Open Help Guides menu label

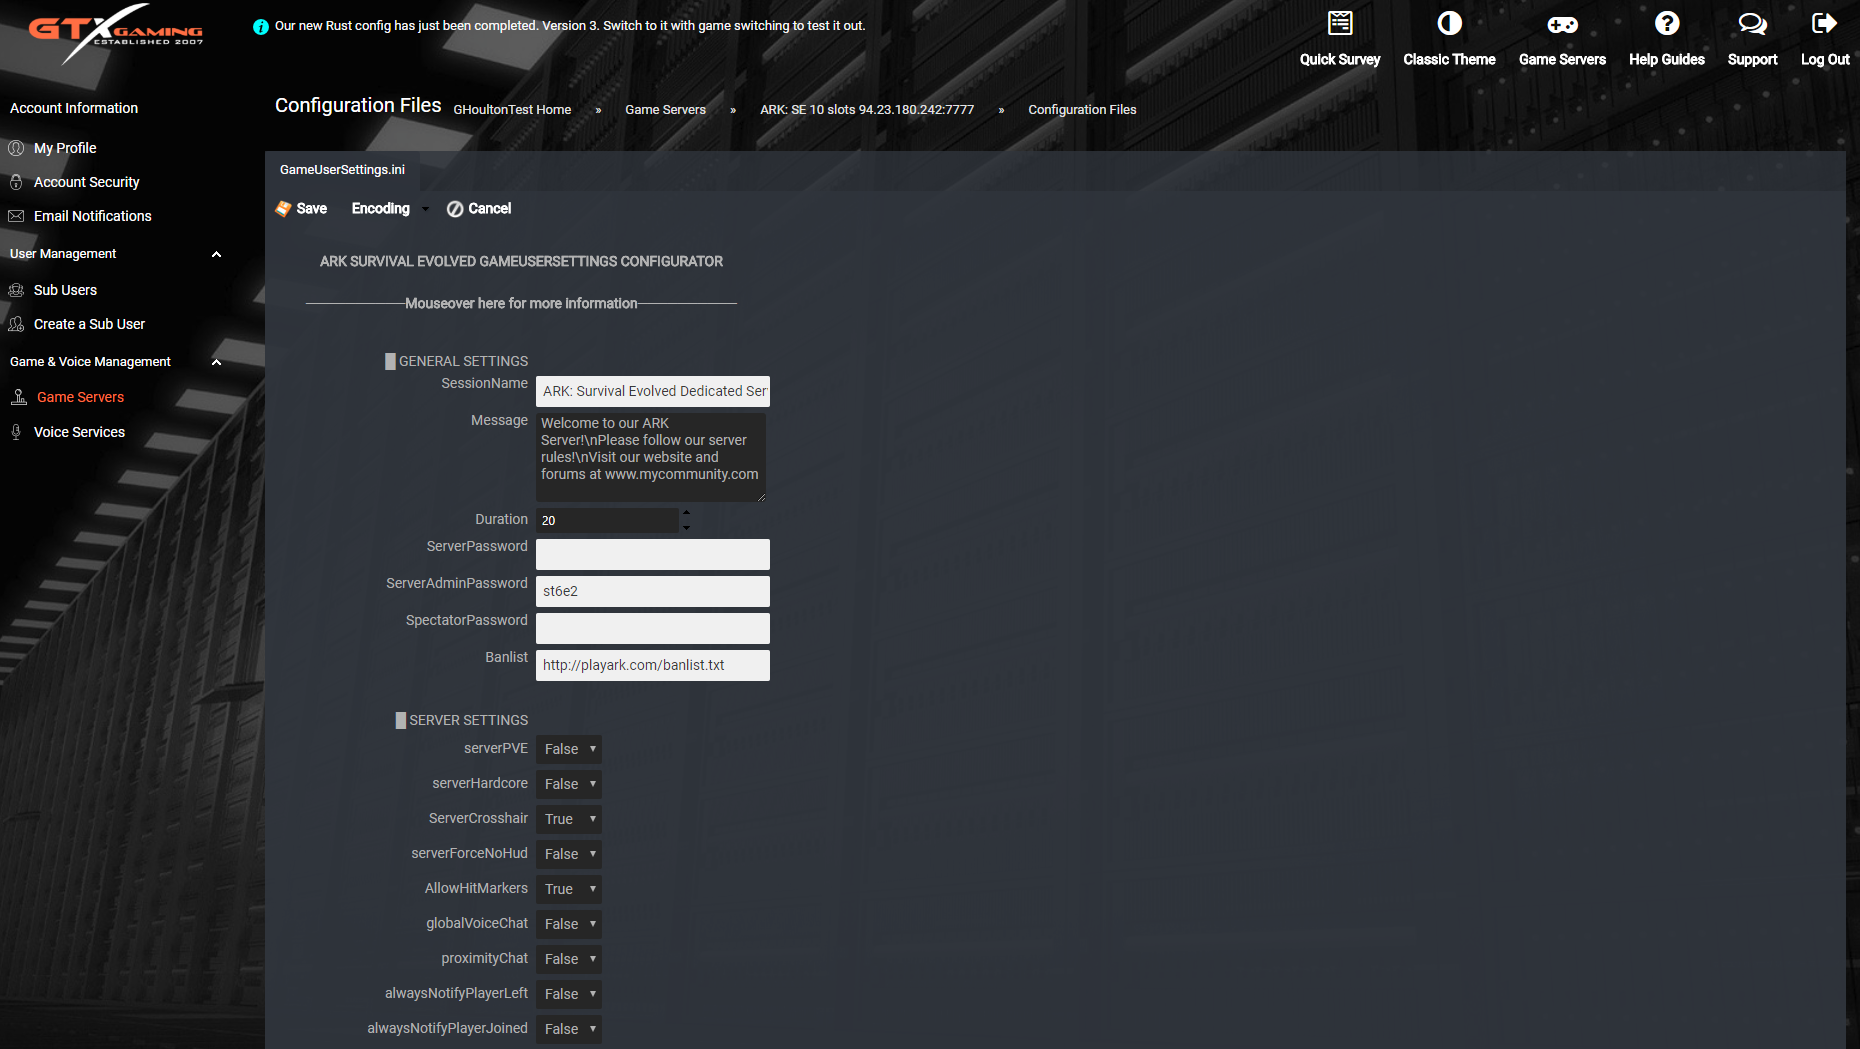point(1667,60)
